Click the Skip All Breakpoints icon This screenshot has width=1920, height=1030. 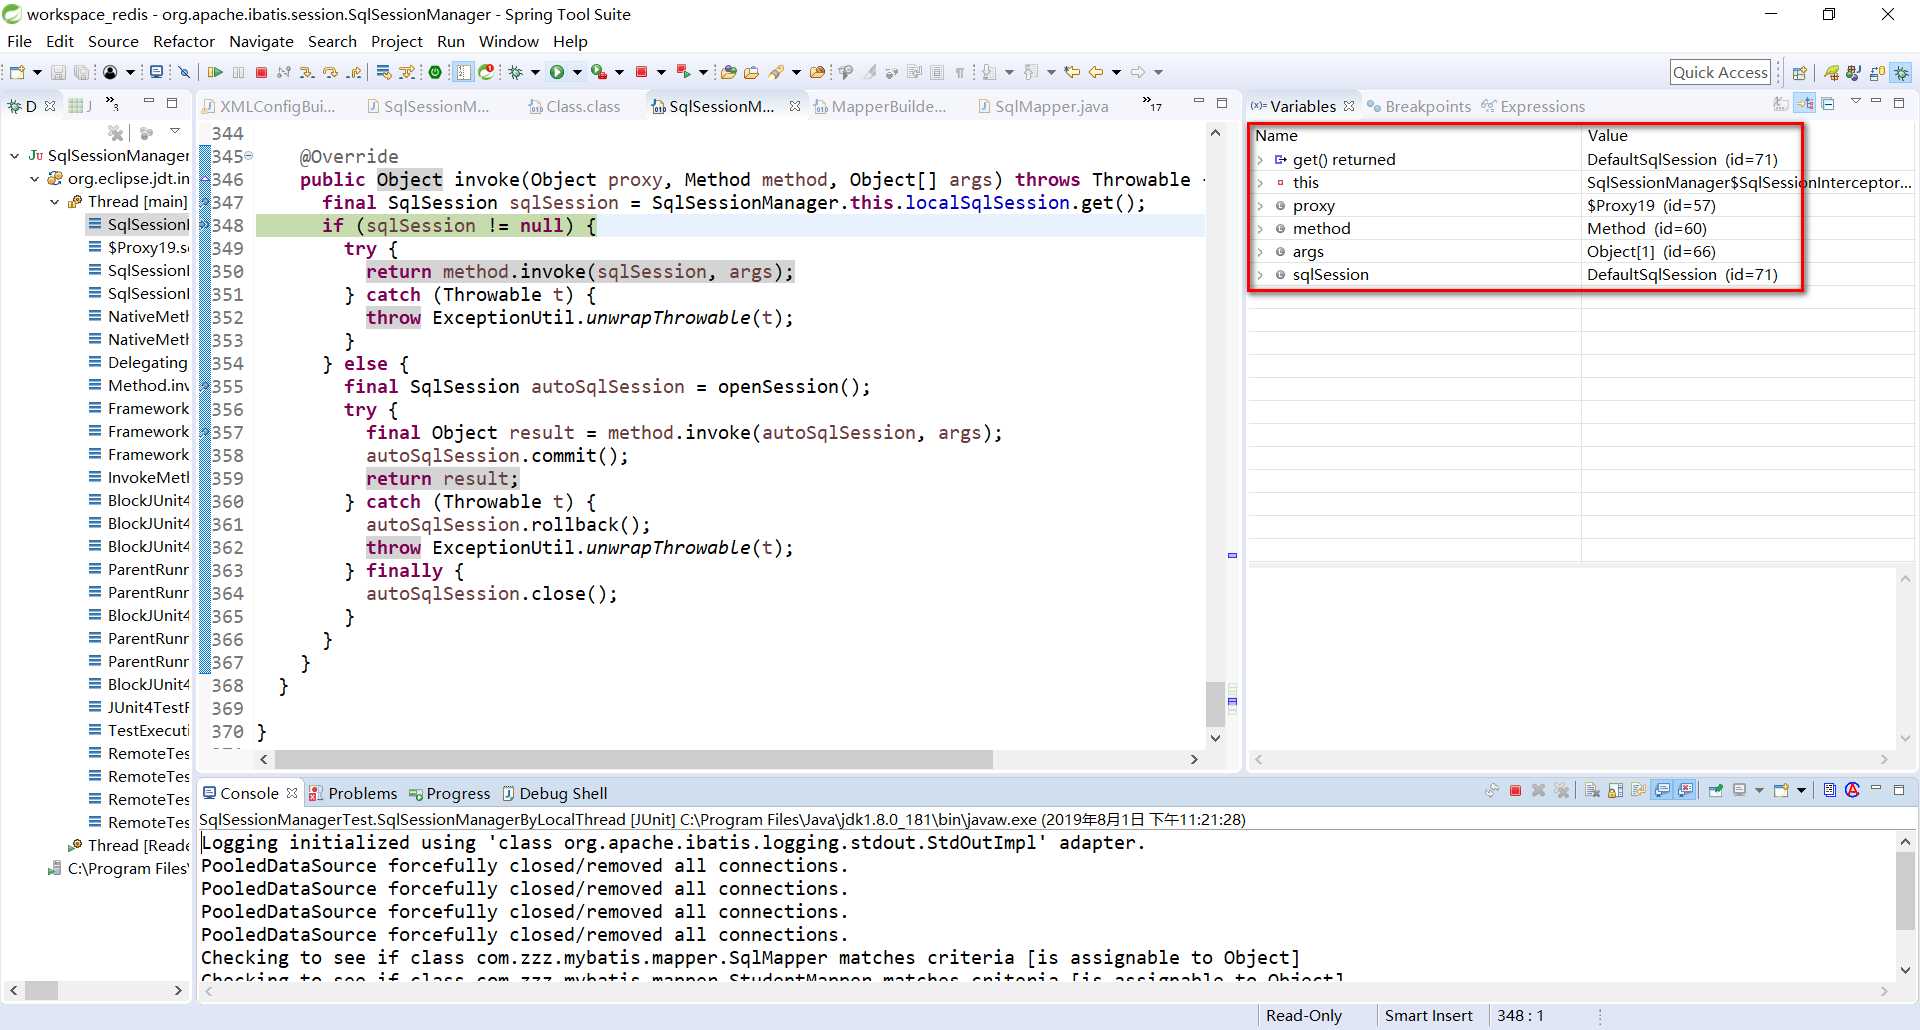click(184, 72)
